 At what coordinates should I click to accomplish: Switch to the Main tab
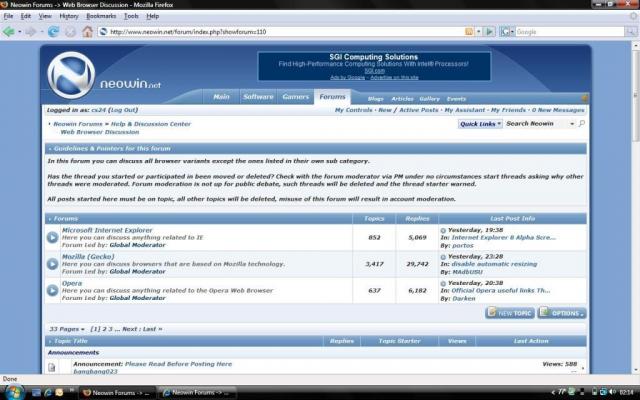221,97
